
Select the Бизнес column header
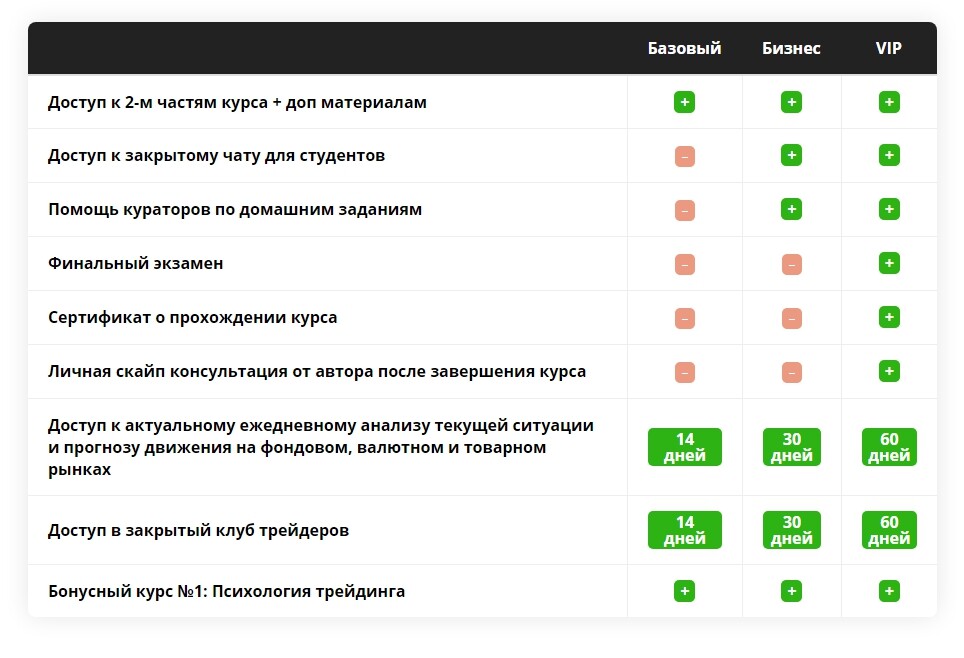point(791,48)
